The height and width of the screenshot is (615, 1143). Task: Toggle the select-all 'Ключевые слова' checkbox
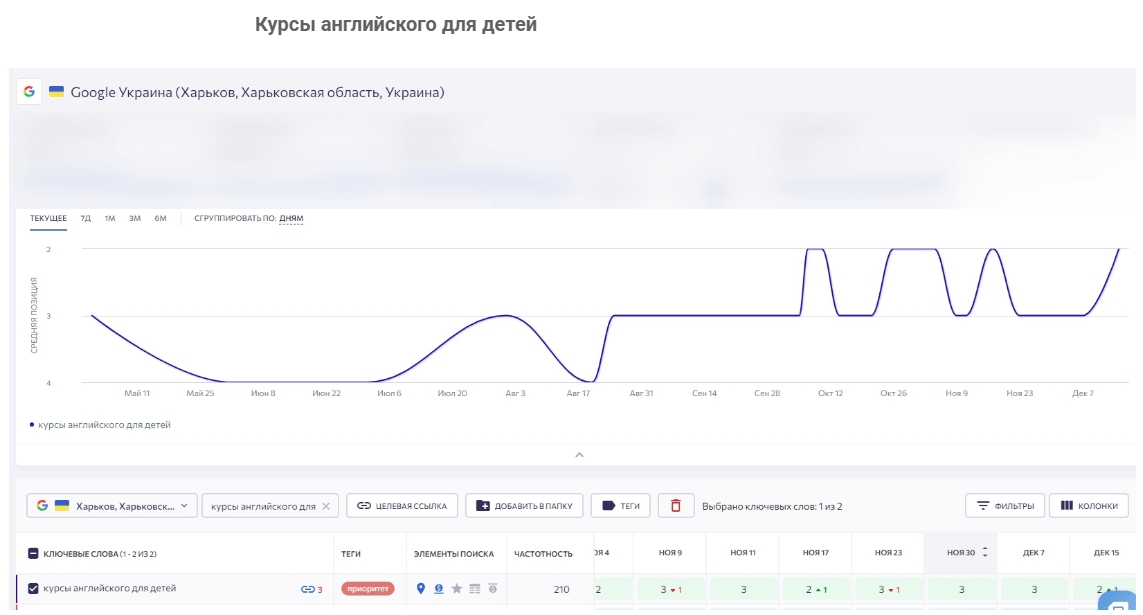pyautogui.click(x=33, y=554)
